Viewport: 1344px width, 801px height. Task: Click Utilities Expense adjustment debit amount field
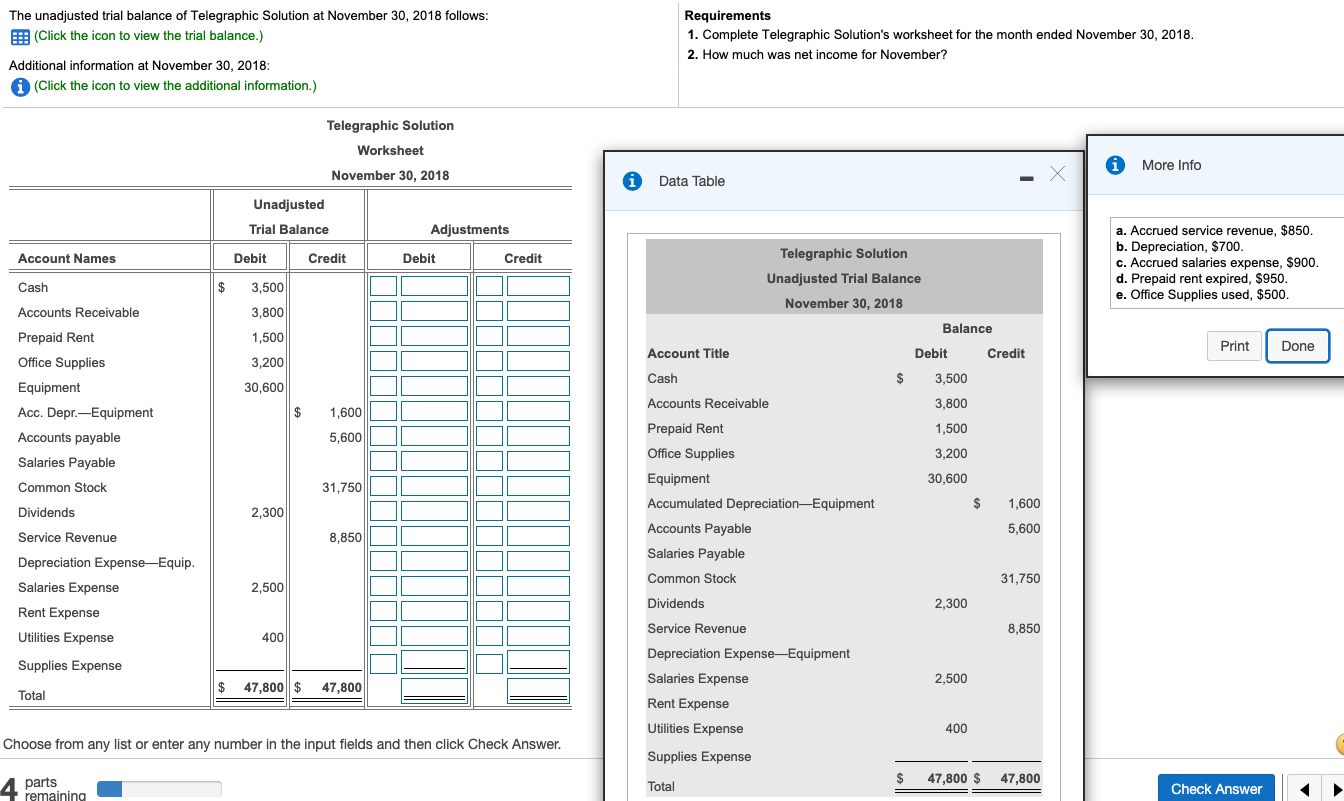(x=435, y=637)
